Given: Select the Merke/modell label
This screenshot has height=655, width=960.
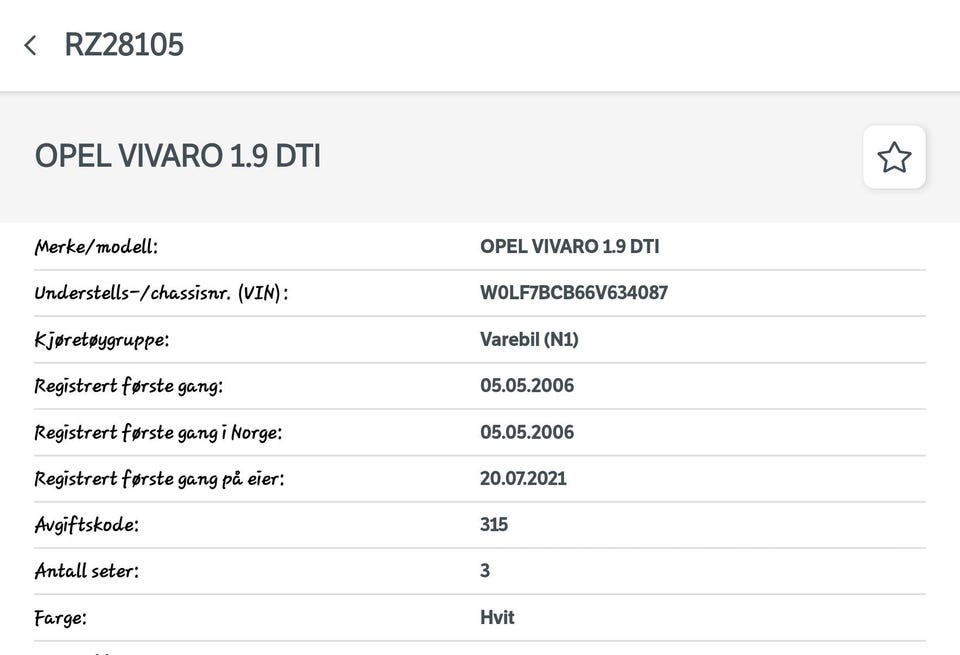Looking at the screenshot, I should [x=96, y=247].
